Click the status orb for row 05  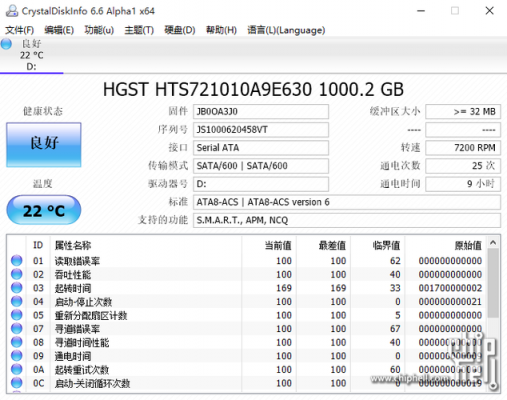click(16, 315)
